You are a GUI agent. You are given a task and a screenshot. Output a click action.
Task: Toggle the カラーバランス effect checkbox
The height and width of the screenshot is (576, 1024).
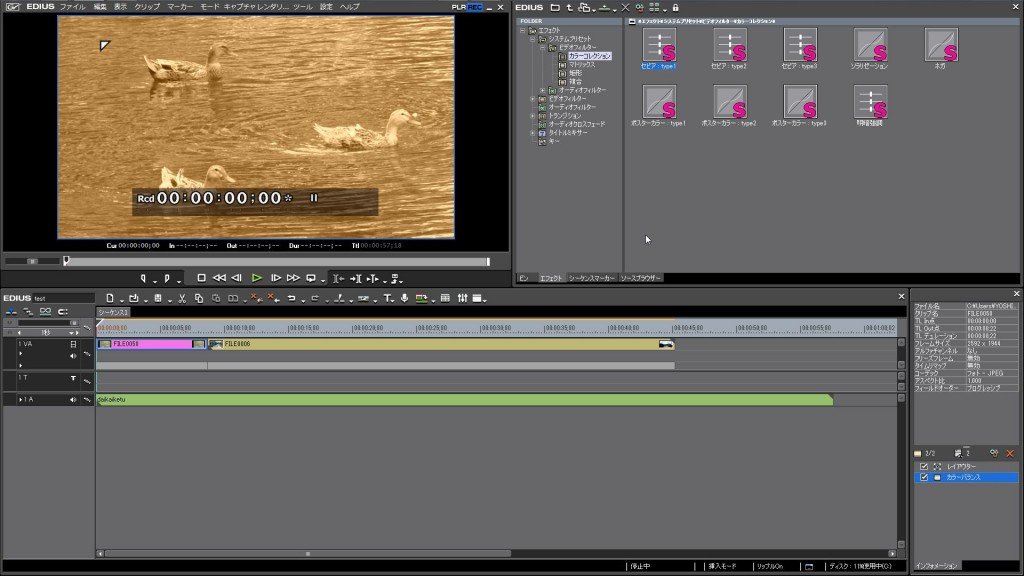point(923,477)
